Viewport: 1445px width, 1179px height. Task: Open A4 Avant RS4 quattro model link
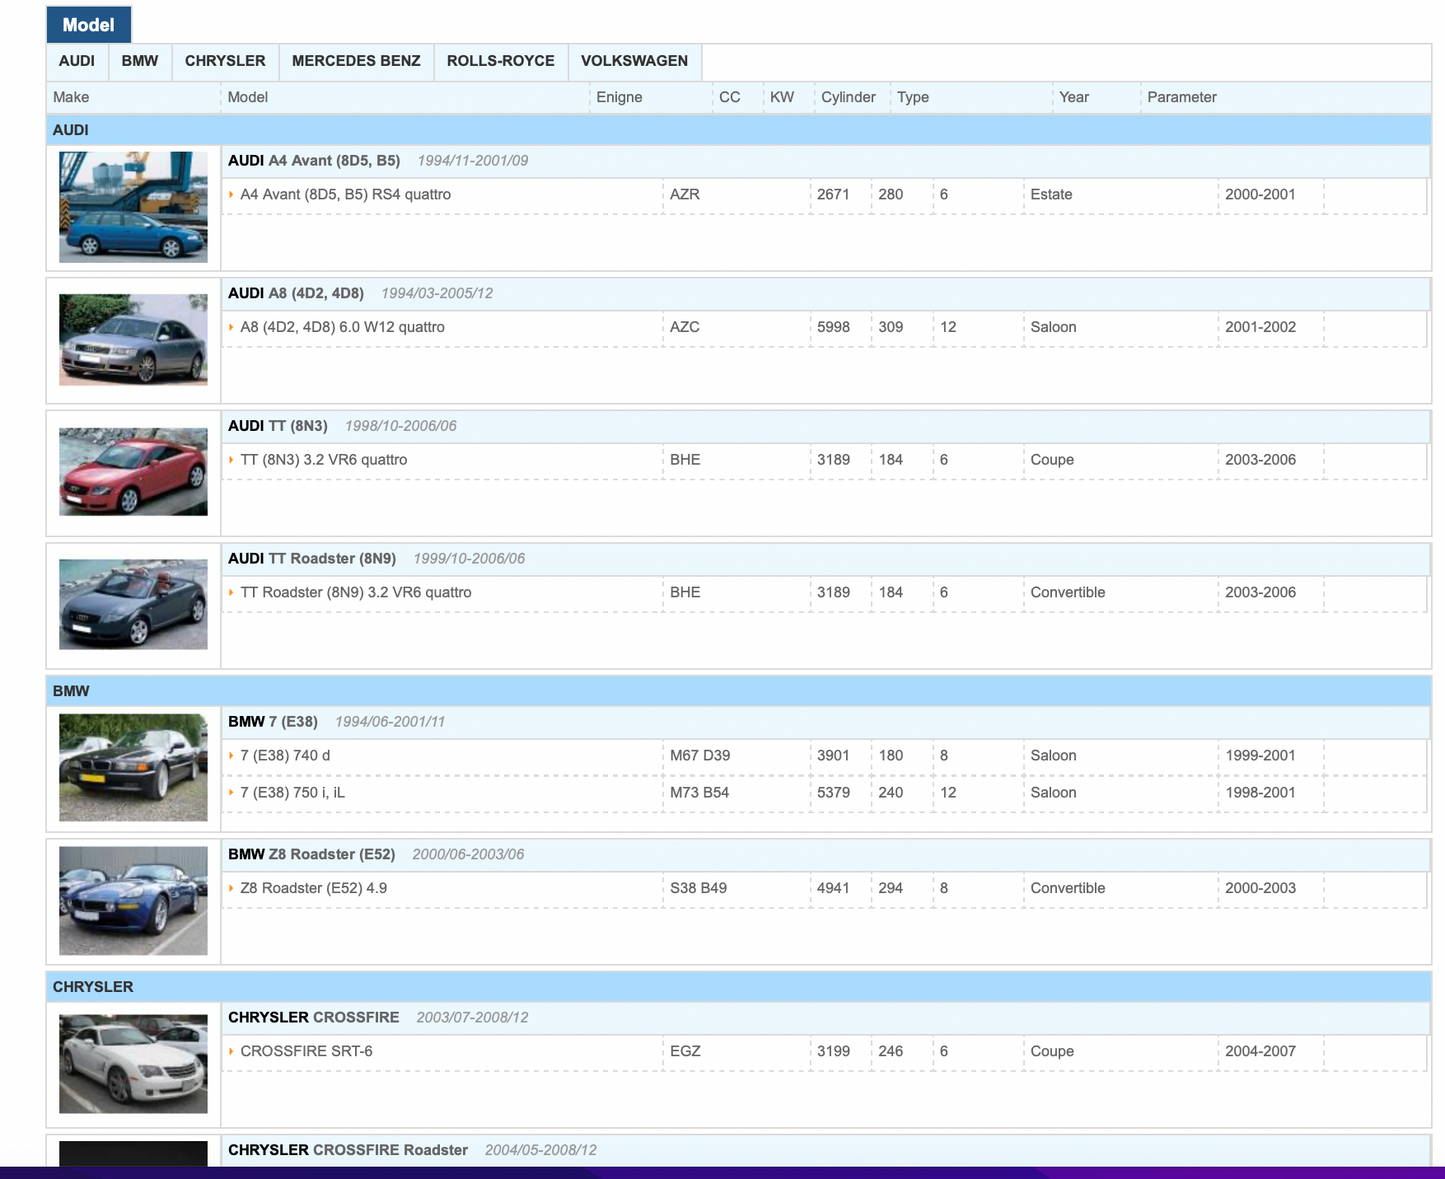click(x=345, y=195)
